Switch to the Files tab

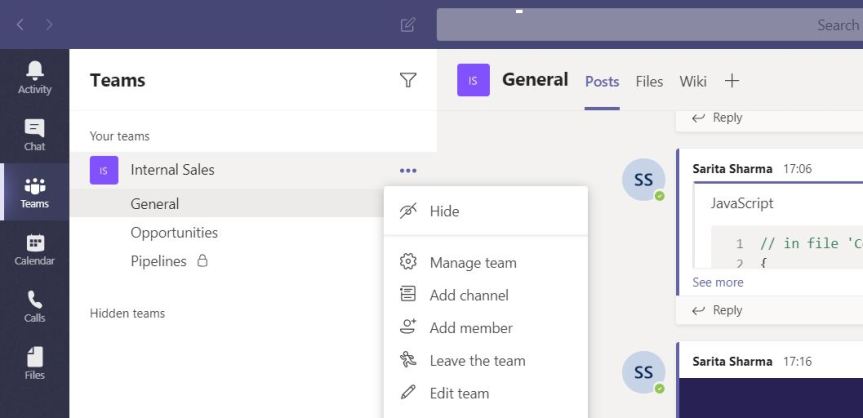(649, 81)
